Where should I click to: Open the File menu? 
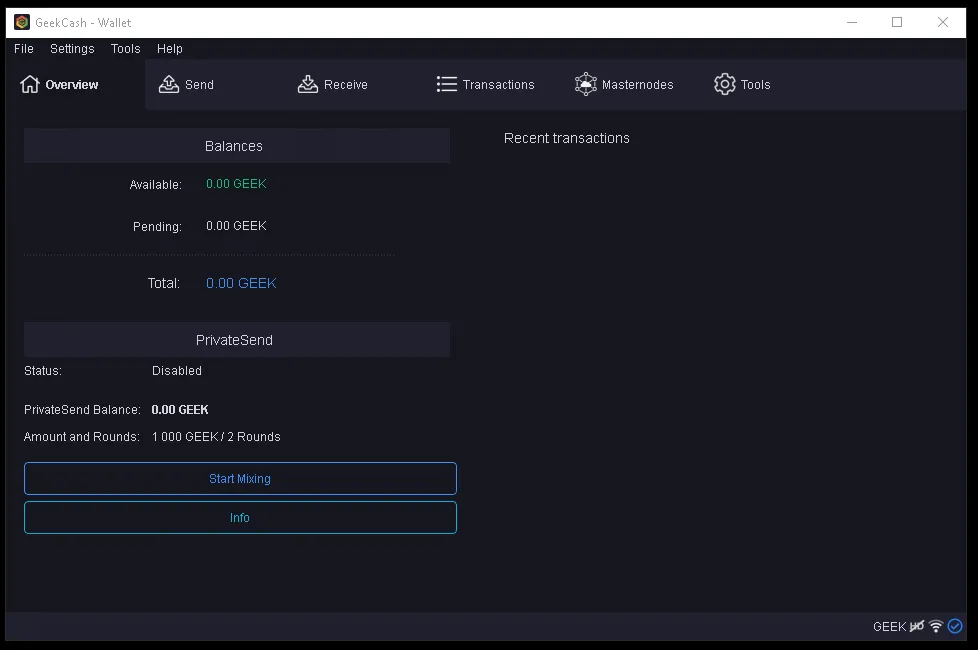point(24,49)
